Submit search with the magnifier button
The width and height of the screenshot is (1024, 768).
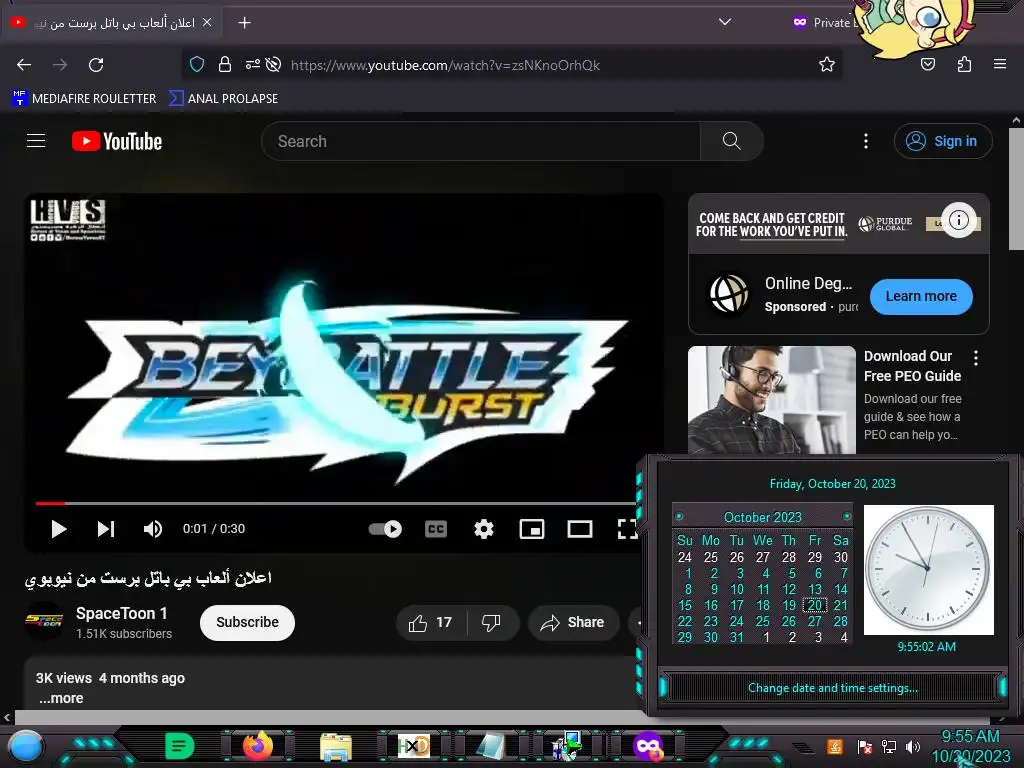(731, 141)
